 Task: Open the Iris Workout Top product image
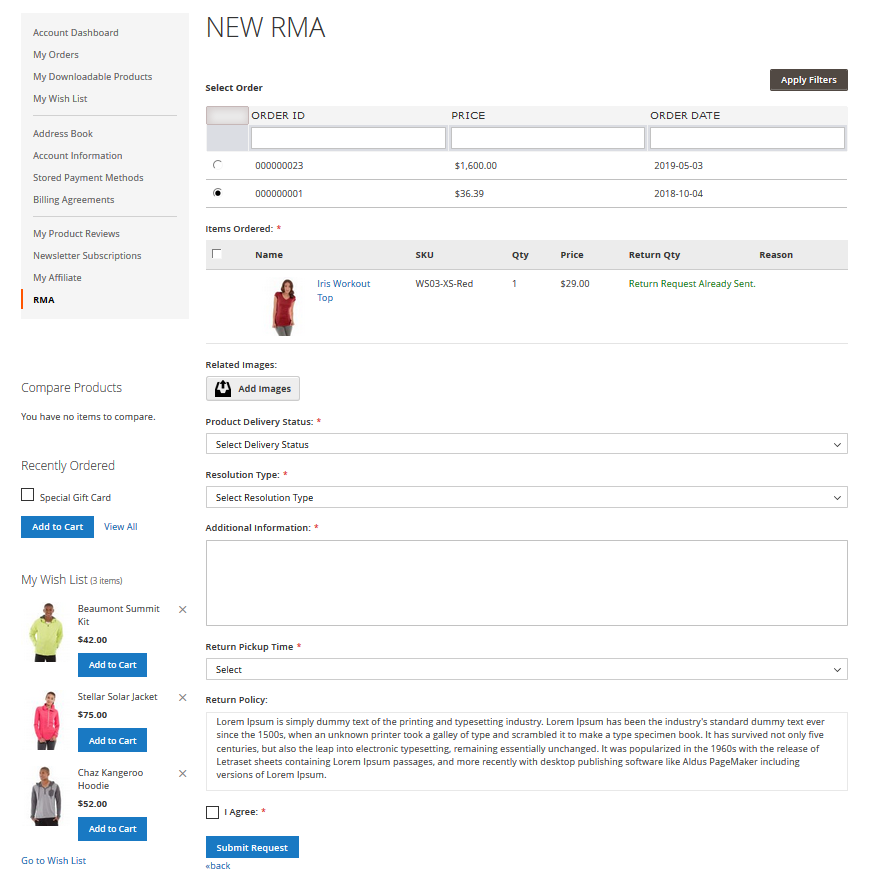click(284, 306)
